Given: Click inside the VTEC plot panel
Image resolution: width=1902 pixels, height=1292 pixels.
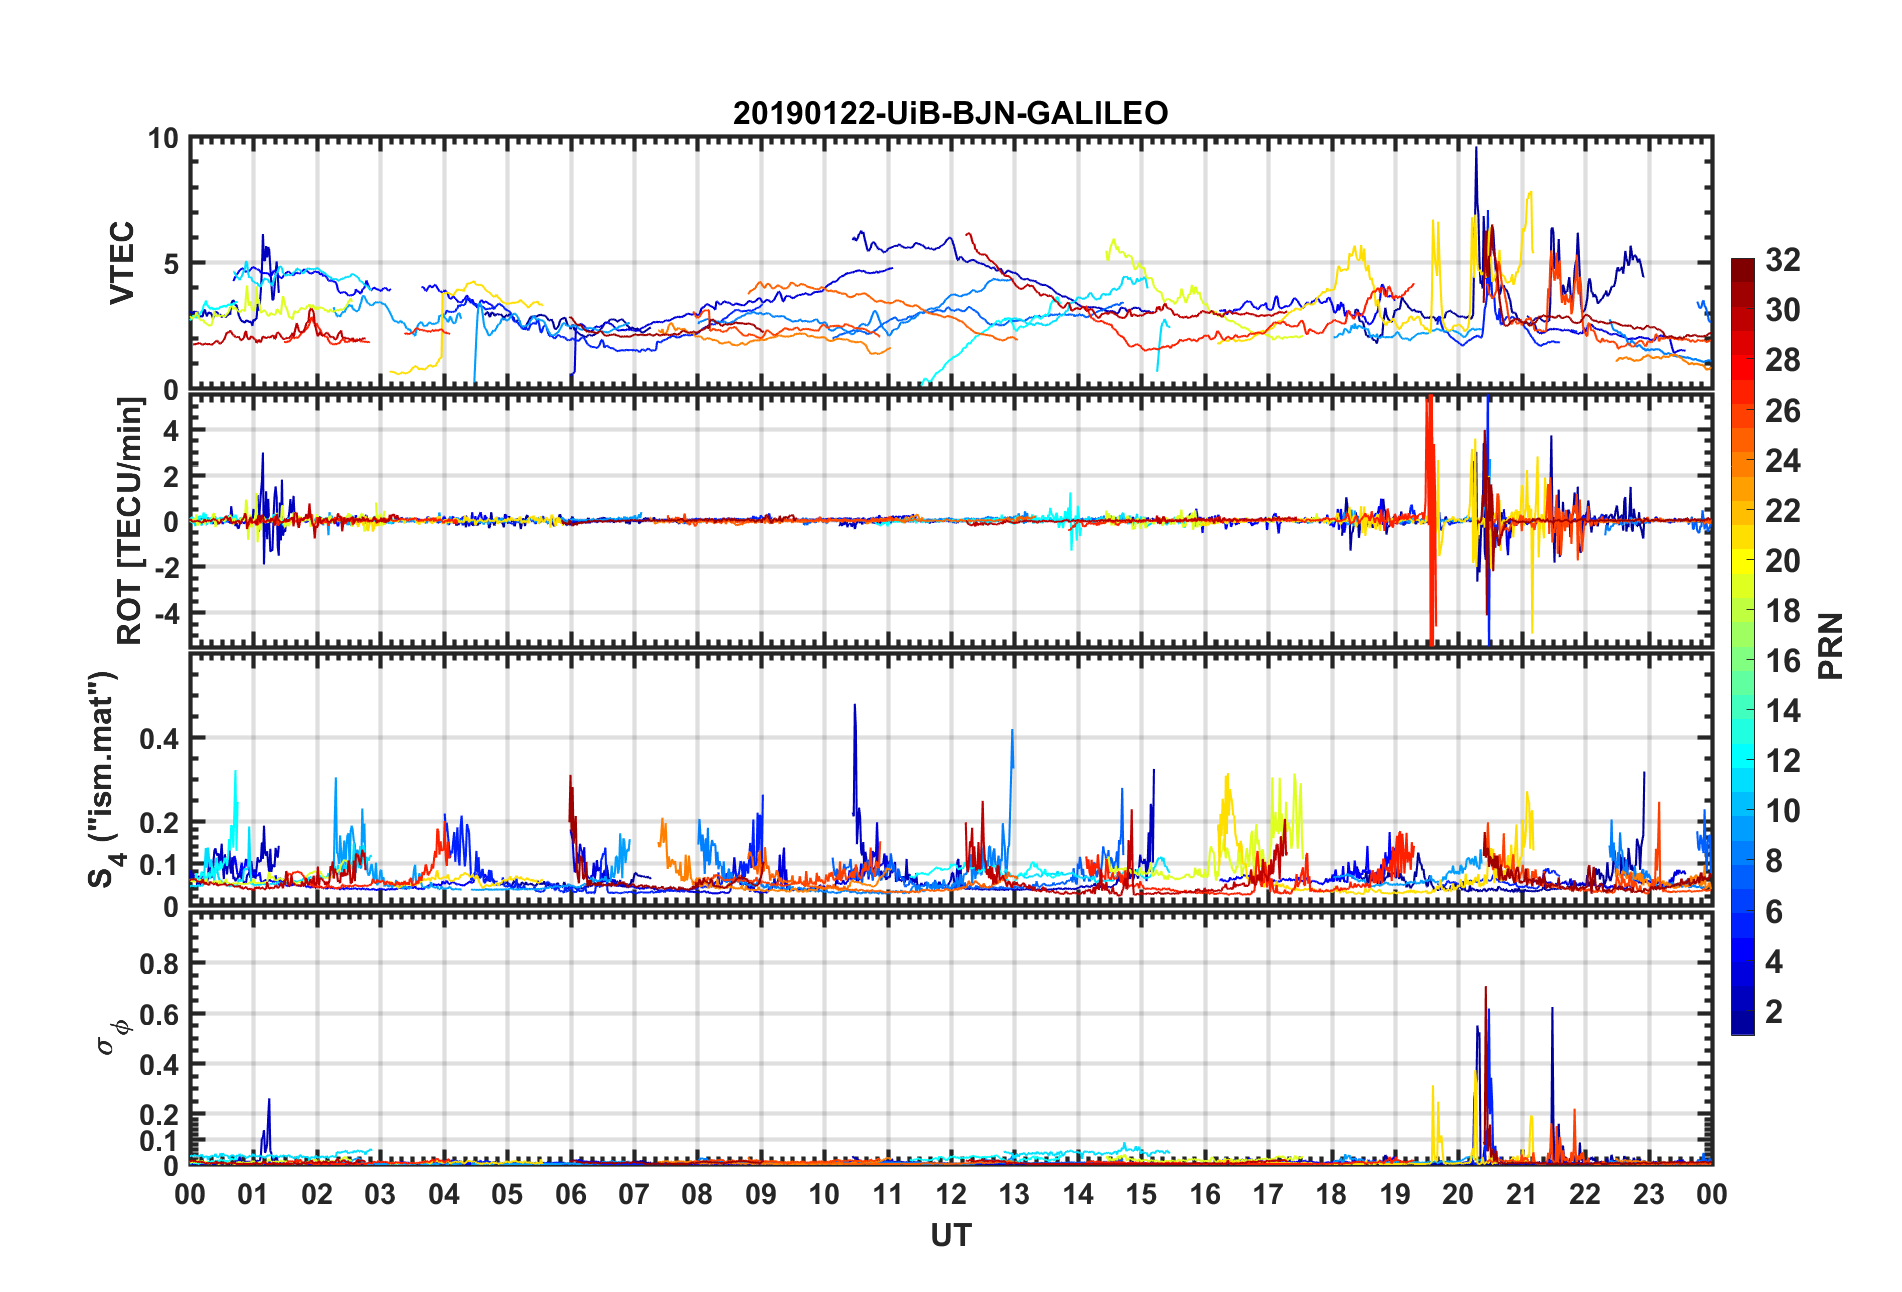Looking at the screenshot, I should click(950, 263).
